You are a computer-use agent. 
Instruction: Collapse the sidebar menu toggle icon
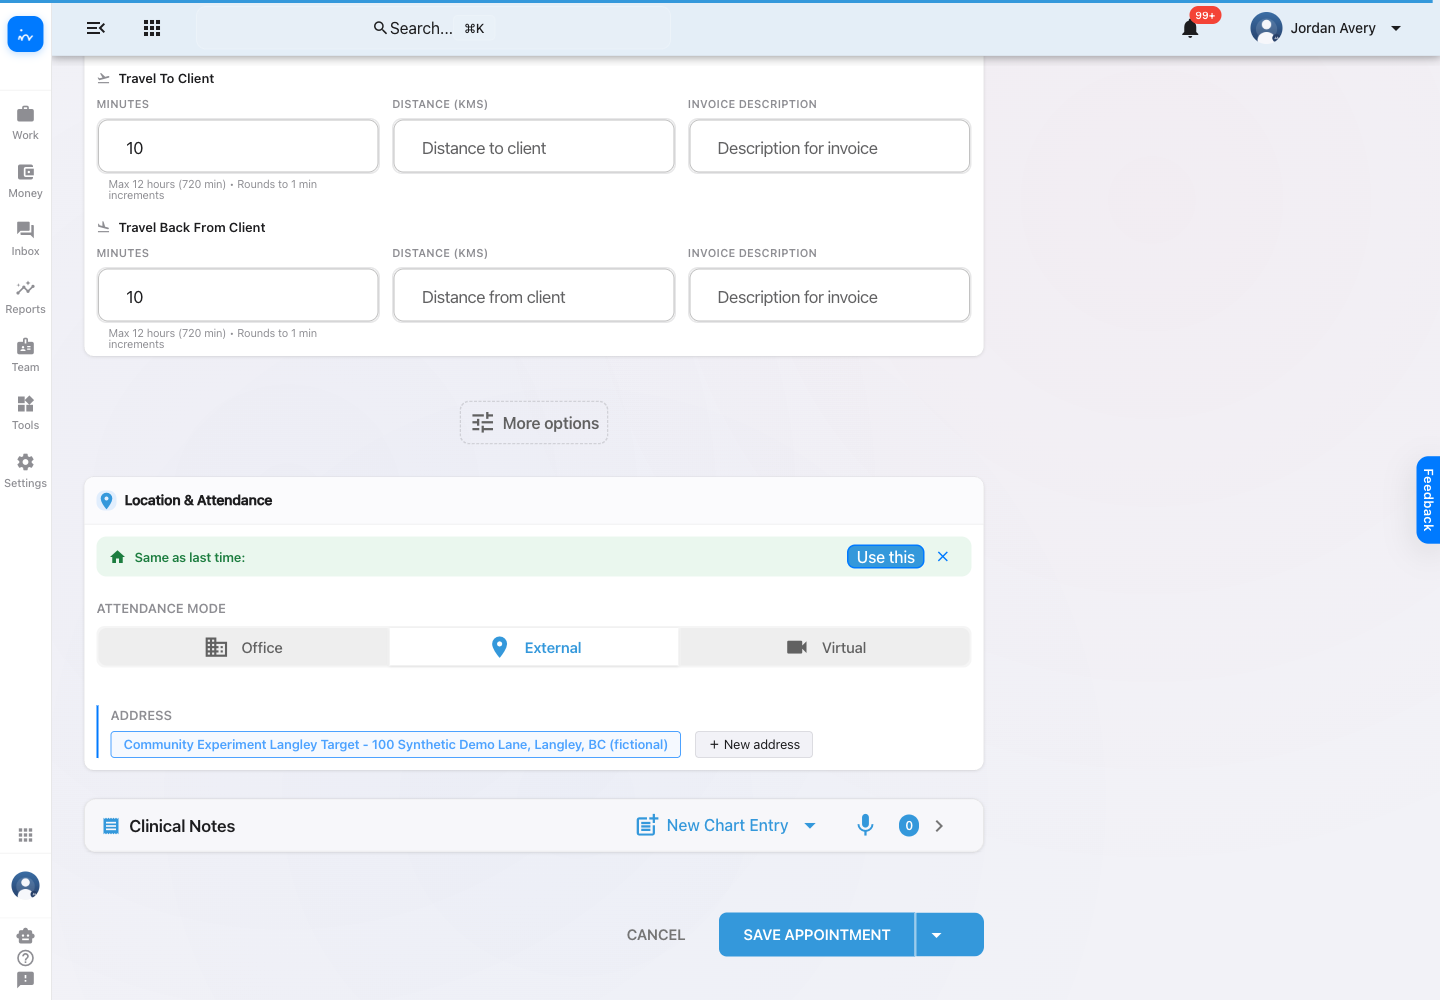coord(96,28)
